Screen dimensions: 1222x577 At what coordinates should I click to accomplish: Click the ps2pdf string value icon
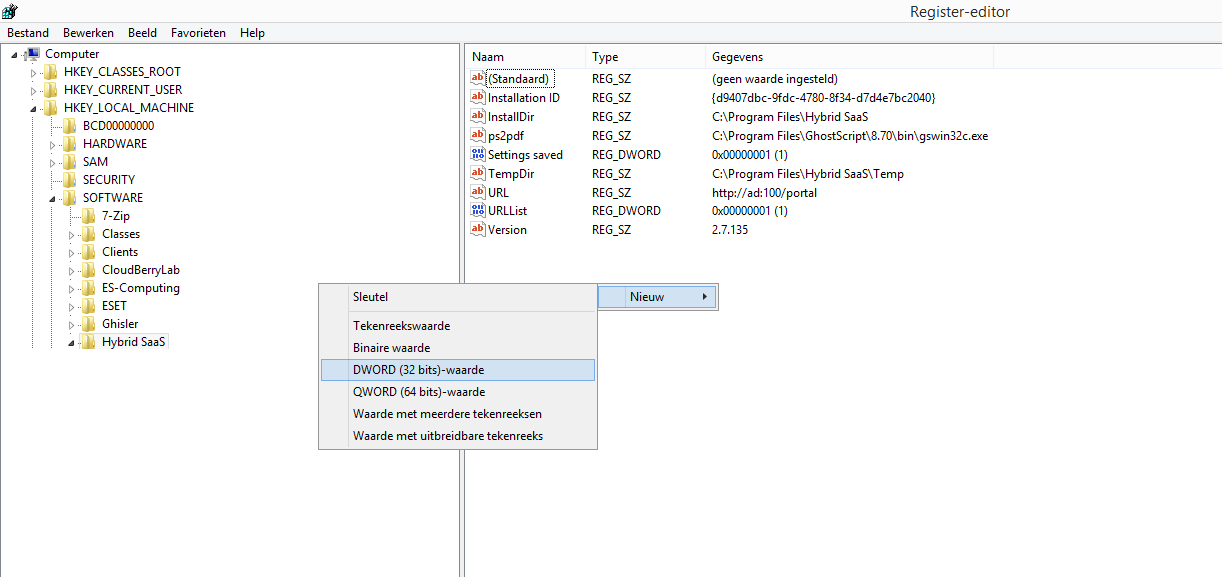point(478,136)
